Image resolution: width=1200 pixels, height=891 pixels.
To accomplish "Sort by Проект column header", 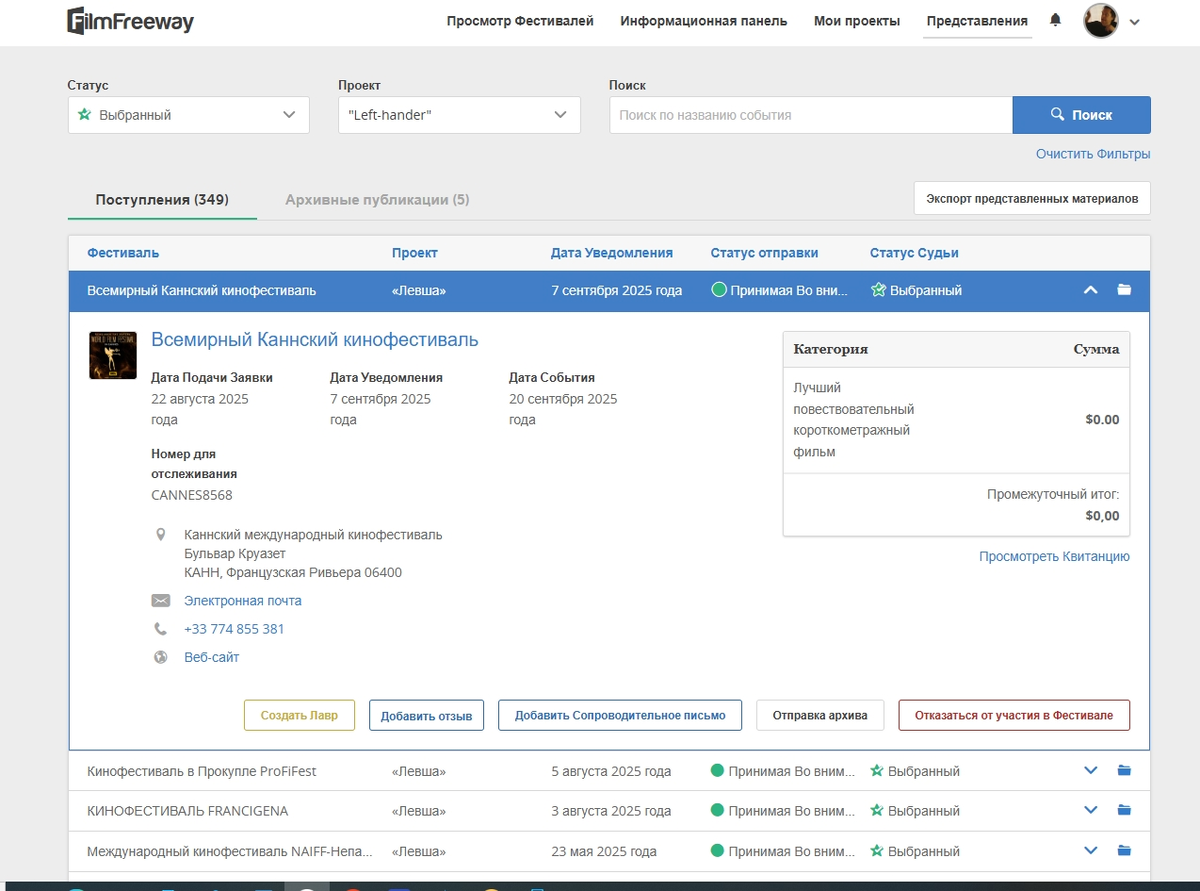I will 415,253.
